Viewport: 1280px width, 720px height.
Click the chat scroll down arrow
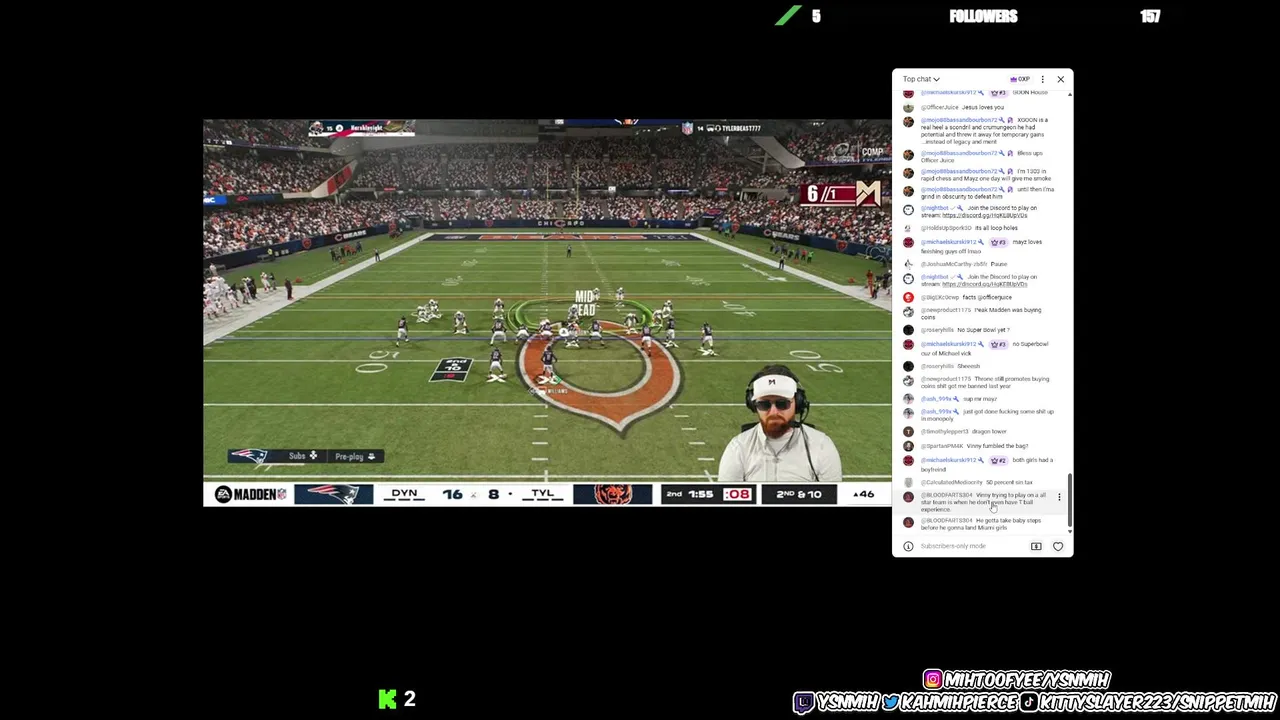[x=1070, y=533]
